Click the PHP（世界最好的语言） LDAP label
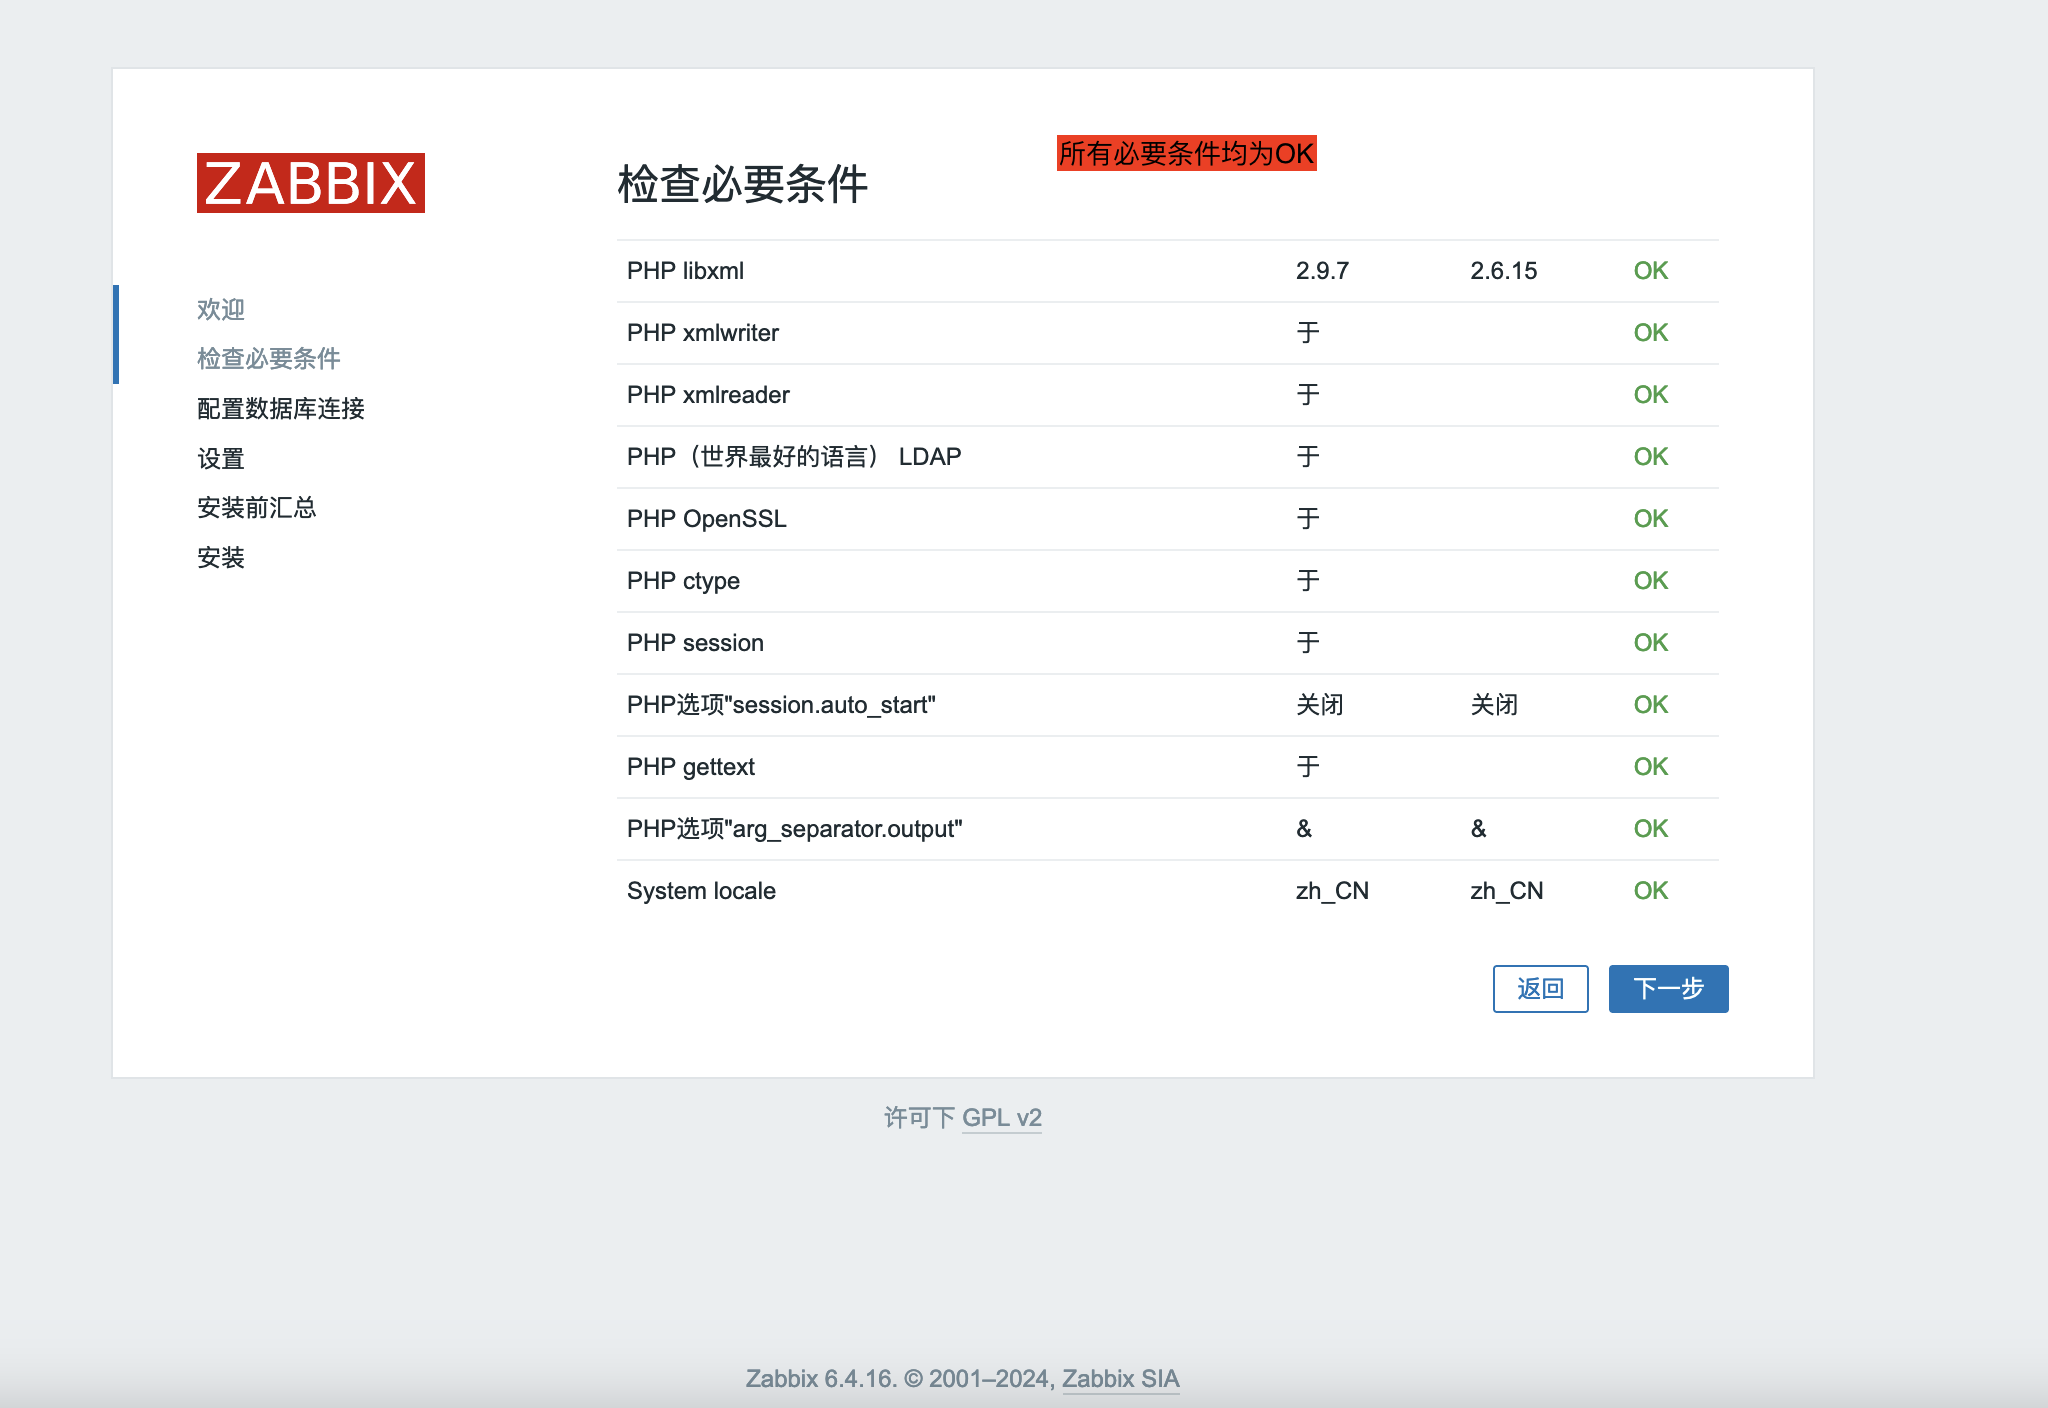 (794, 456)
